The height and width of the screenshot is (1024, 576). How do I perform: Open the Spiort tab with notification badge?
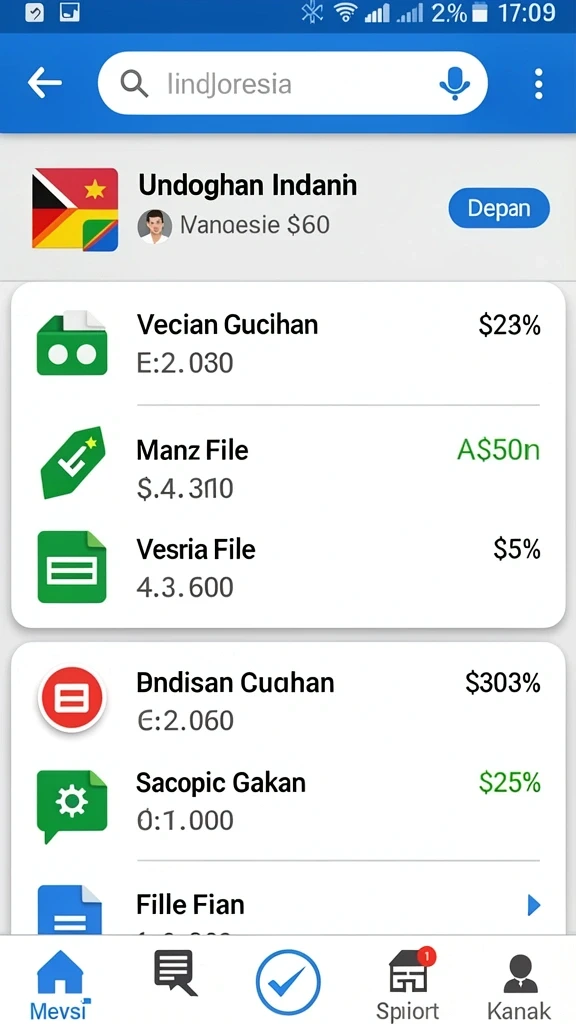pos(409,985)
